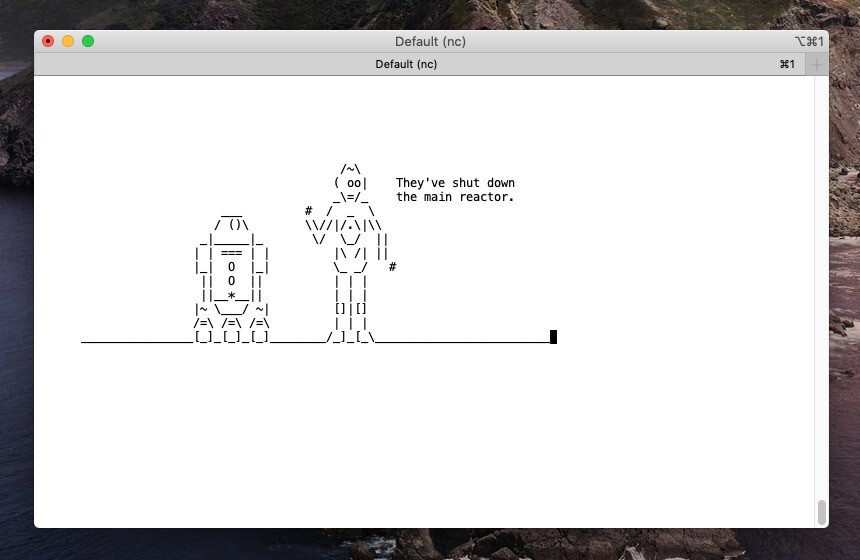This screenshot has height=560, width=860.
Task: Click the window title "Default (nc)"
Action: click(x=430, y=42)
